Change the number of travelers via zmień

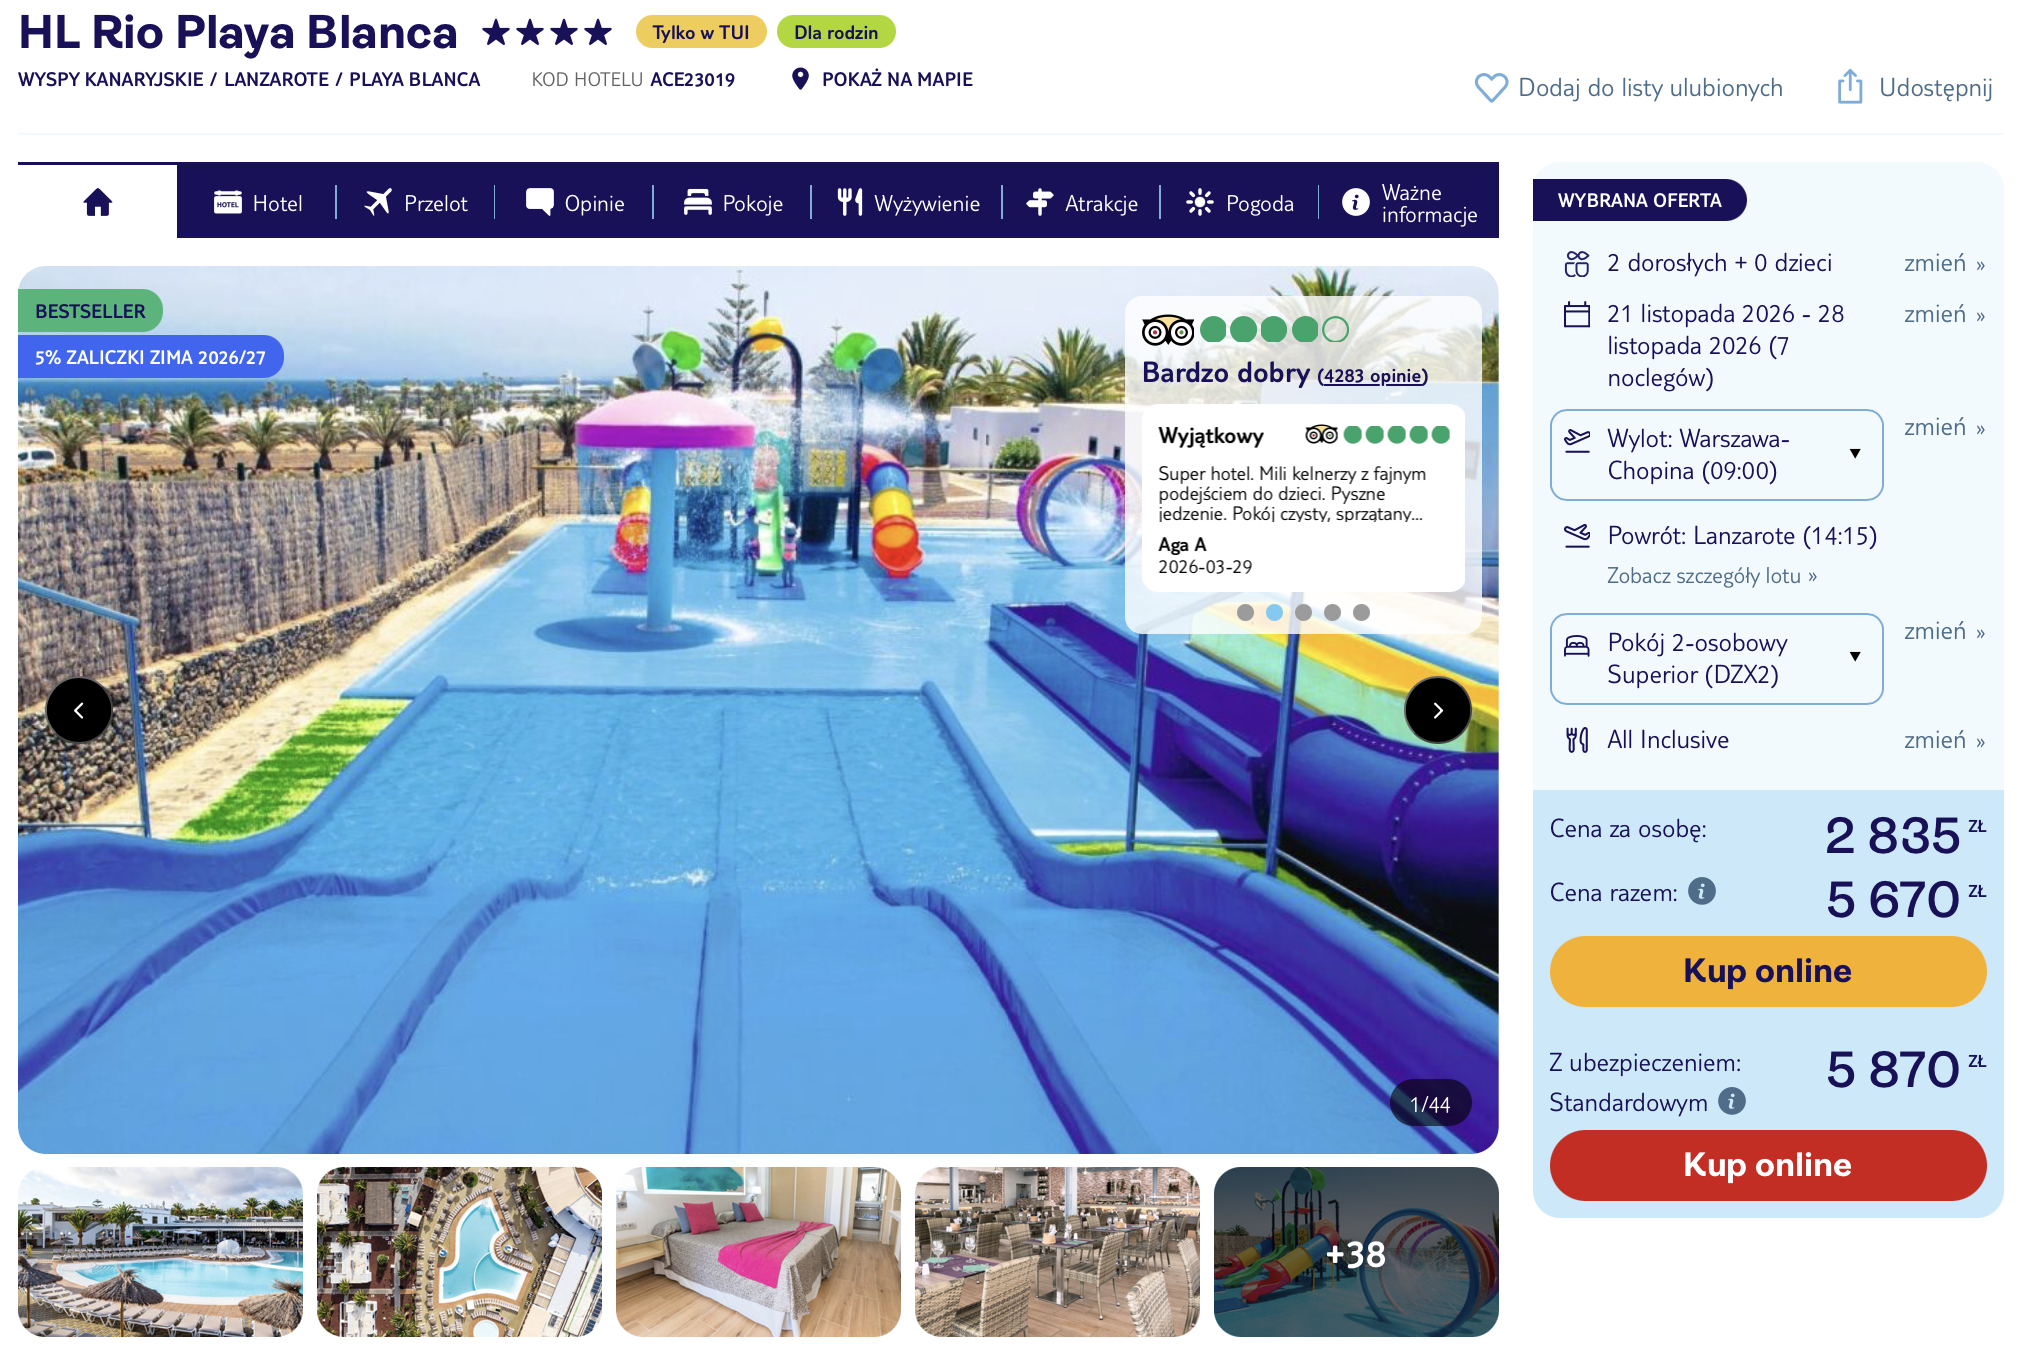pos(1944,263)
